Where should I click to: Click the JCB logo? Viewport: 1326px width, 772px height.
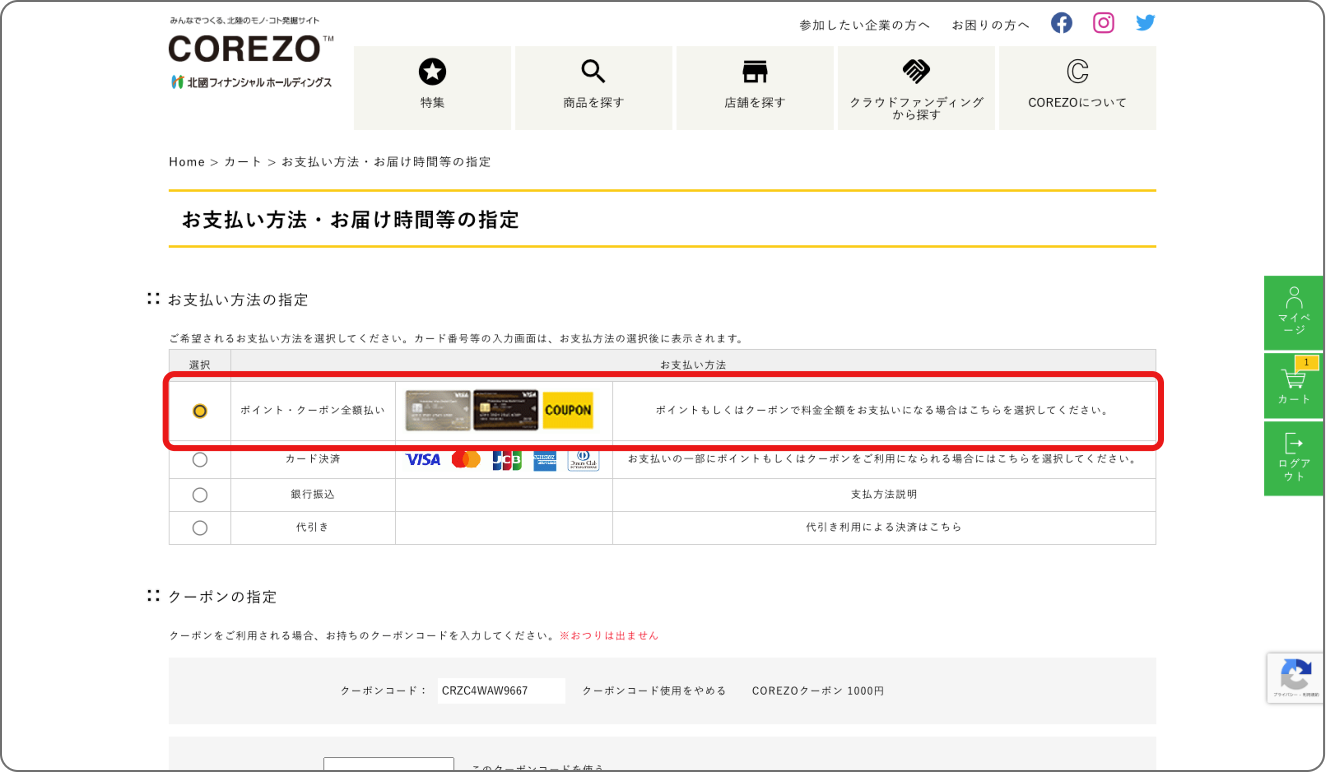[507, 460]
